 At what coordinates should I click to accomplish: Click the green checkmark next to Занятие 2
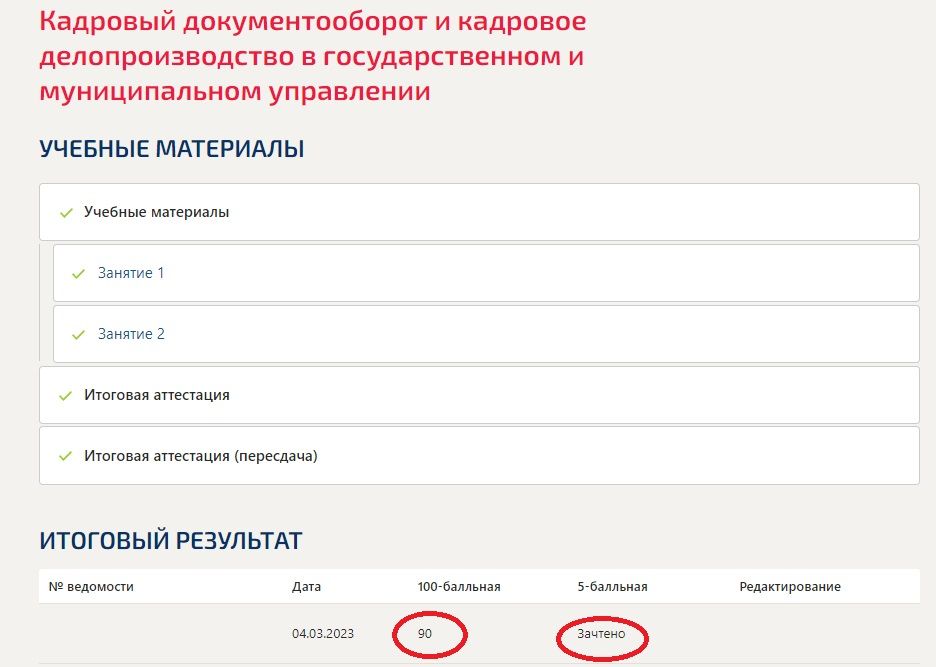click(78, 335)
